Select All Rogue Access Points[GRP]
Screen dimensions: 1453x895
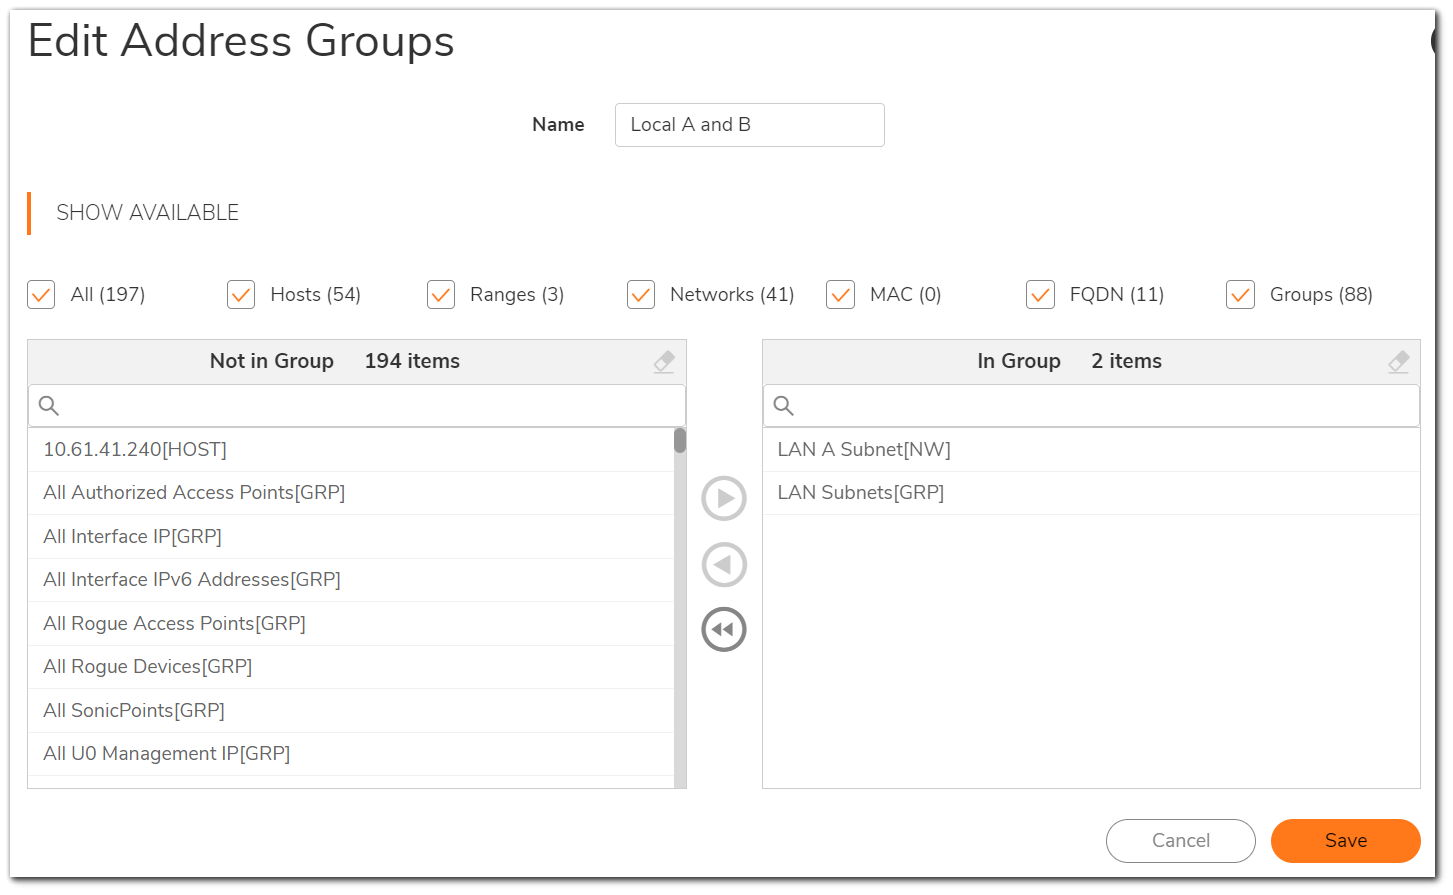click(351, 624)
